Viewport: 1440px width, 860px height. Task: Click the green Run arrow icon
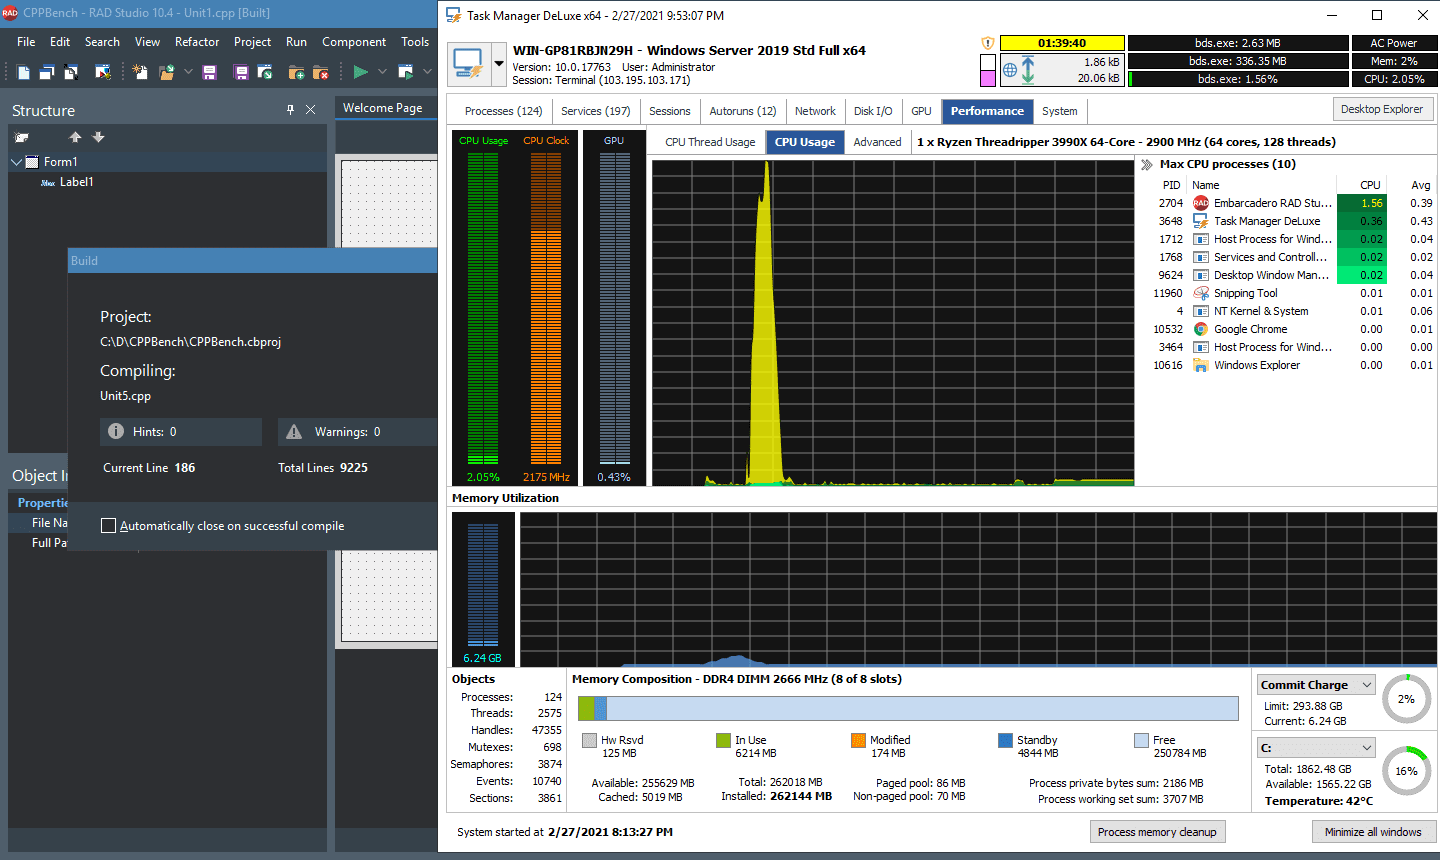coord(361,72)
